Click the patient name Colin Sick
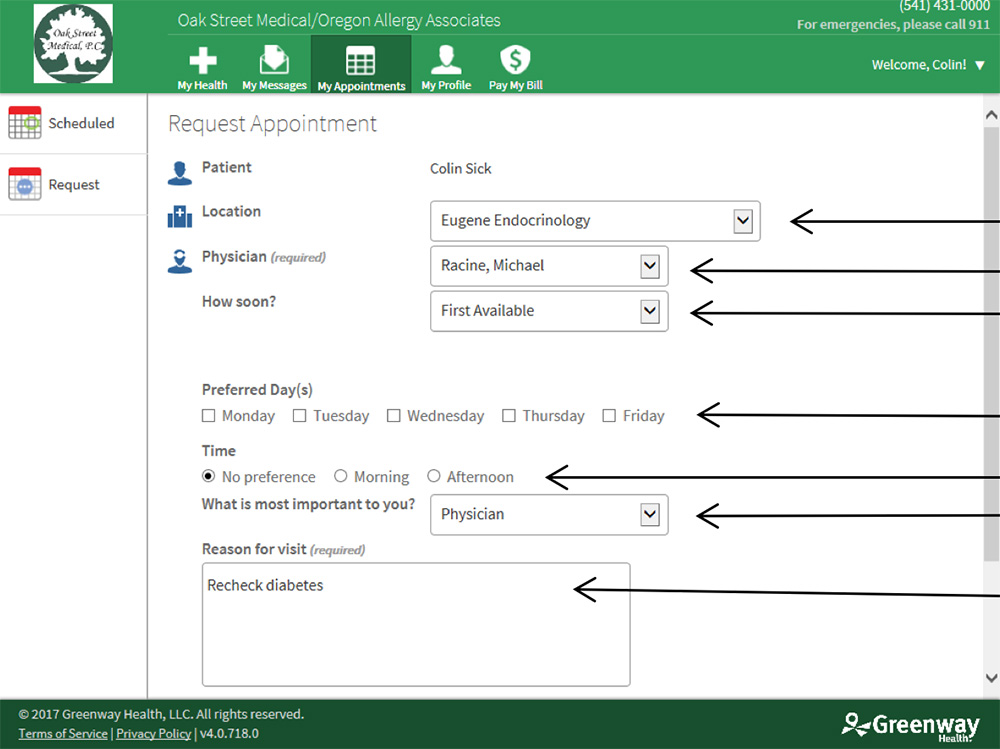 [x=460, y=168]
